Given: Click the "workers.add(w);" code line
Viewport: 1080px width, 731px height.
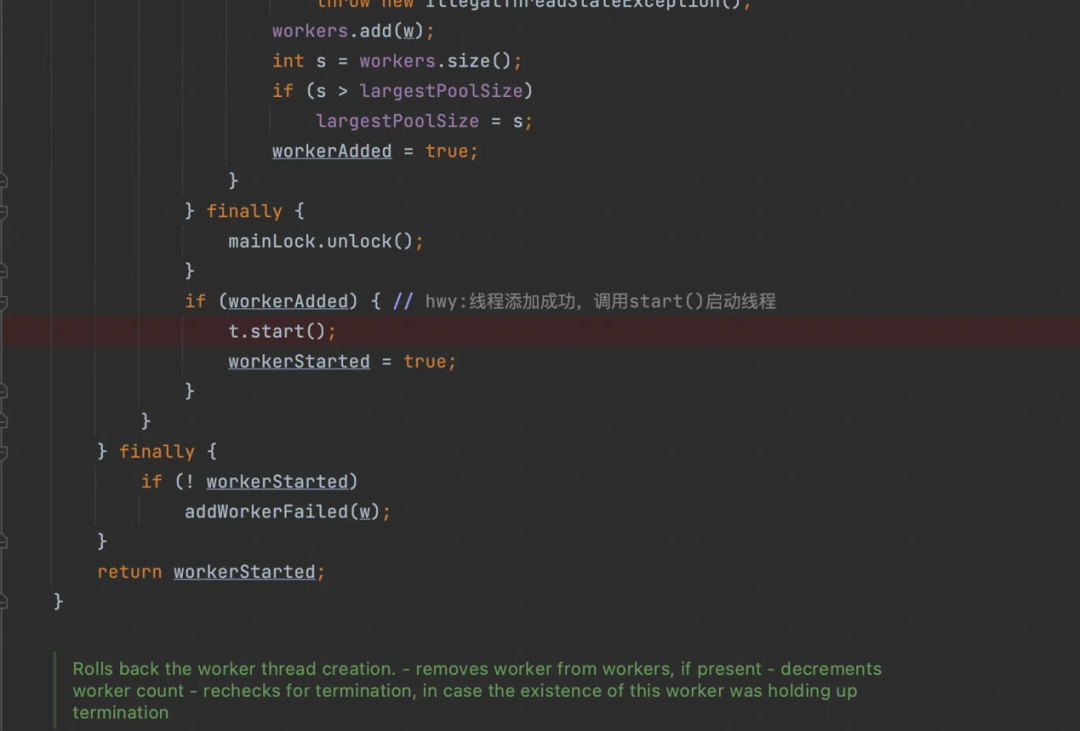Looking at the screenshot, I should [353, 31].
